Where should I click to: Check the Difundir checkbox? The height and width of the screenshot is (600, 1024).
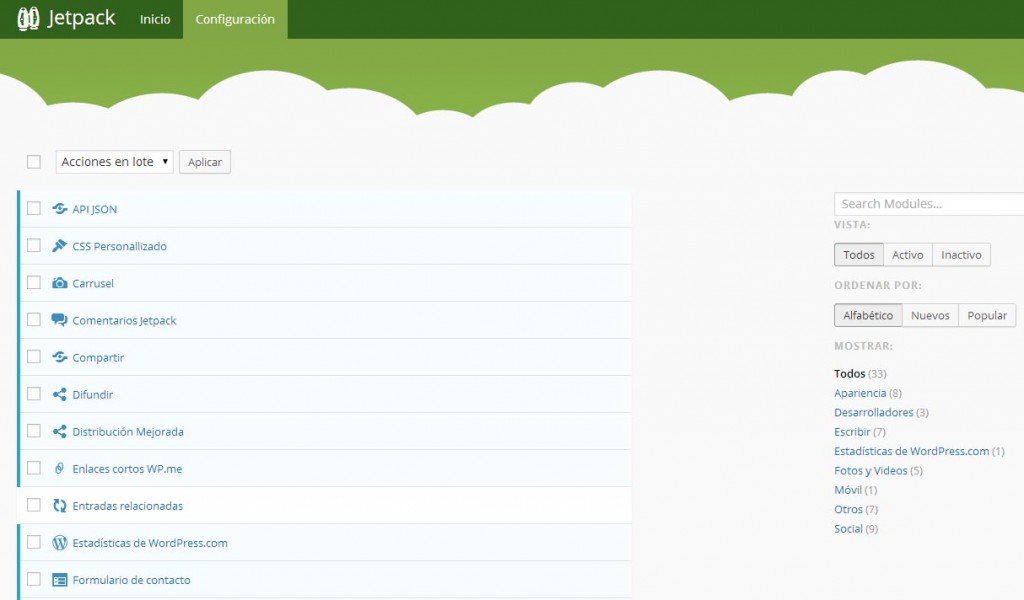point(34,394)
